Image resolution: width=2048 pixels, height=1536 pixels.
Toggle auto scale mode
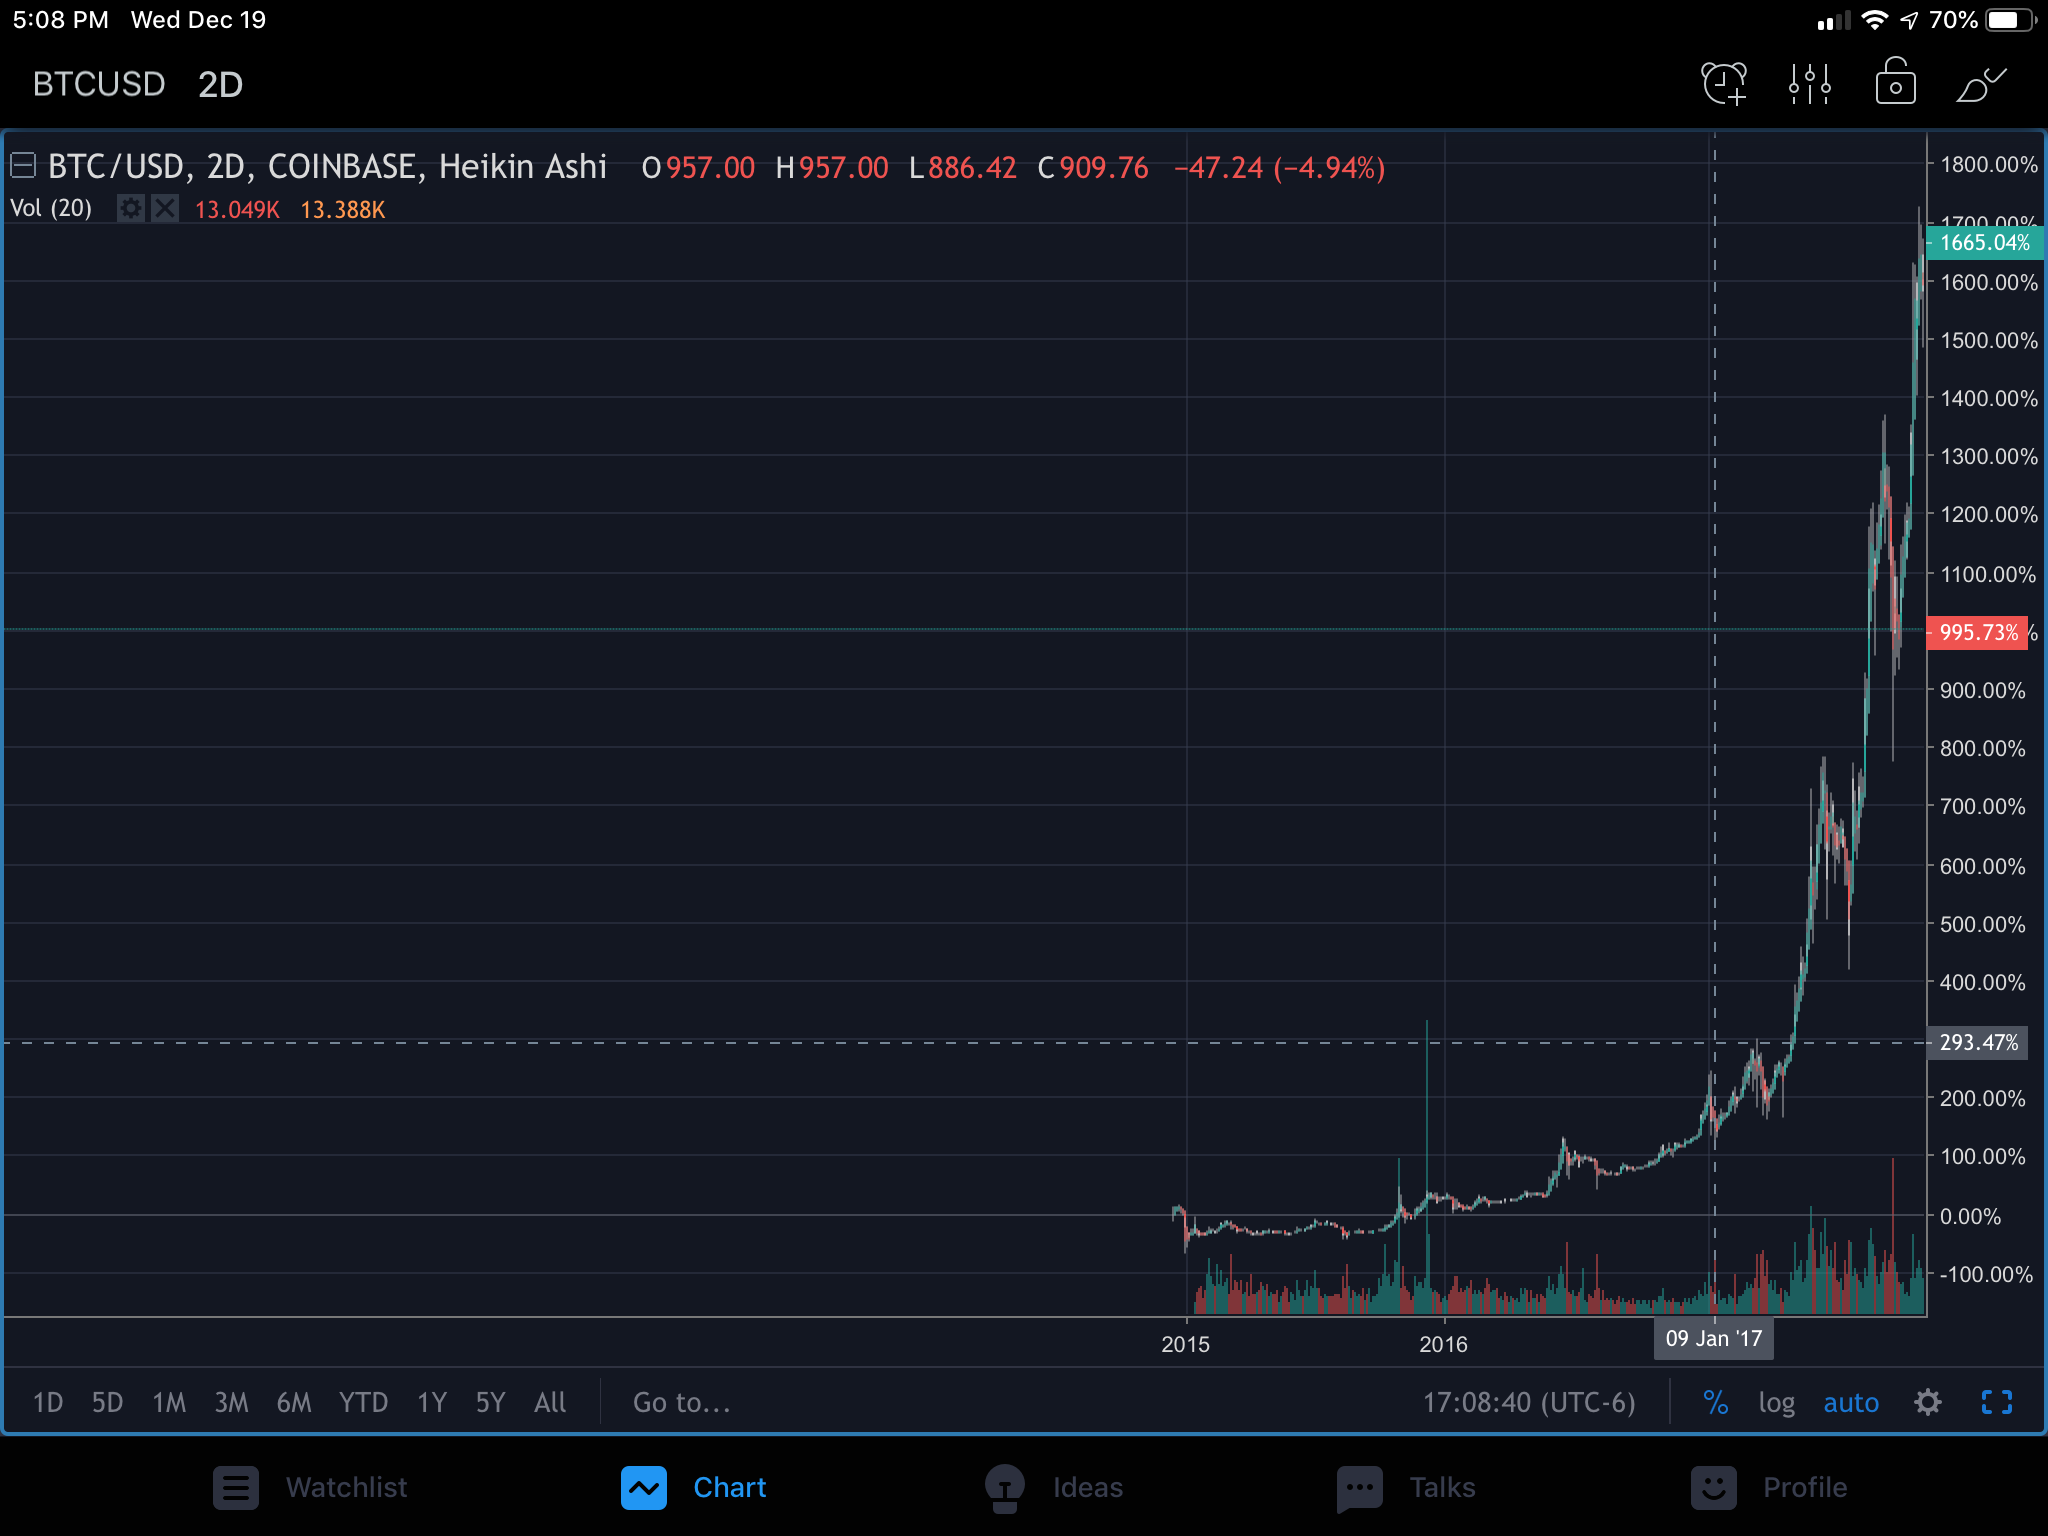(1851, 1402)
